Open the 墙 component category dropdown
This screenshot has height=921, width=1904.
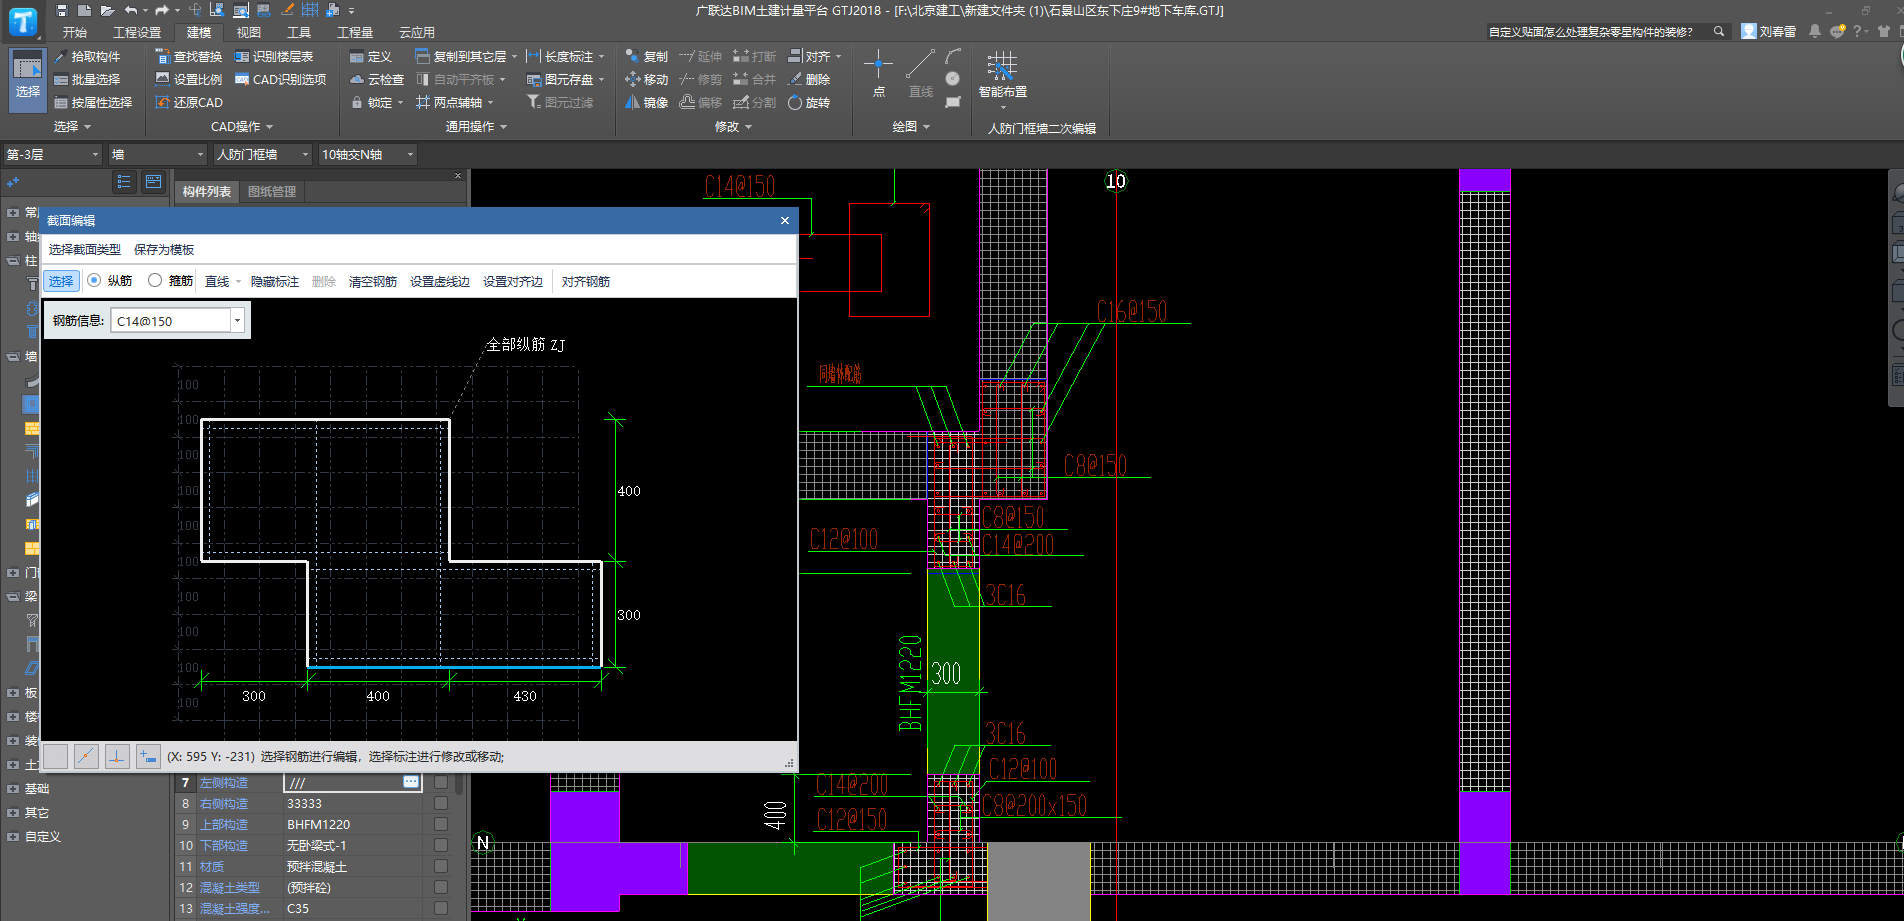pos(158,154)
